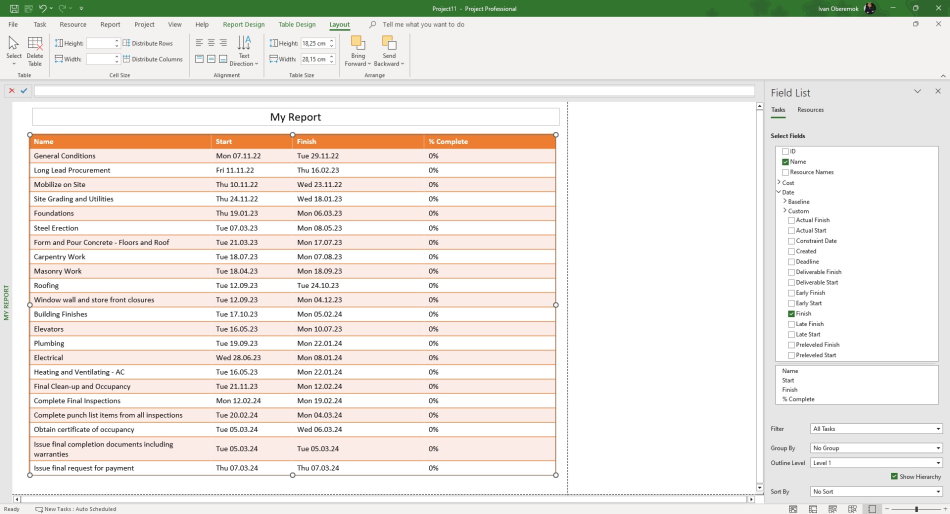Image resolution: width=950 pixels, height=514 pixels.
Task: Align cell text to the left
Action: coord(199,42)
